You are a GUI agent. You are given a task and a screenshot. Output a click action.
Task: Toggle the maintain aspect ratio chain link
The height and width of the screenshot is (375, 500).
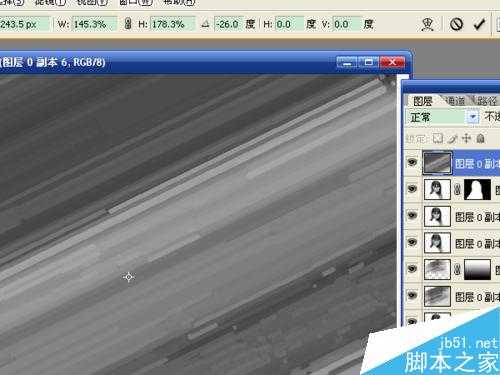[128, 24]
